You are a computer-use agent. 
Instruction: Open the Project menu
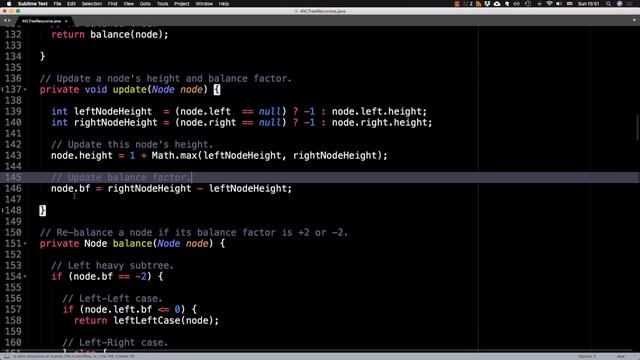point(182,4)
